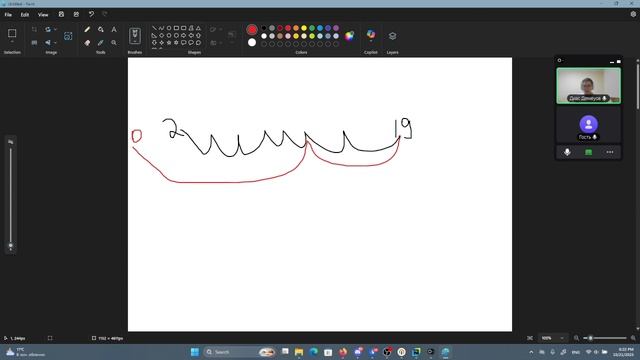Pick the yellow color swatch in top row
Image resolution: width=640 pixels, height=360 pixels.
(x=304, y=28)
